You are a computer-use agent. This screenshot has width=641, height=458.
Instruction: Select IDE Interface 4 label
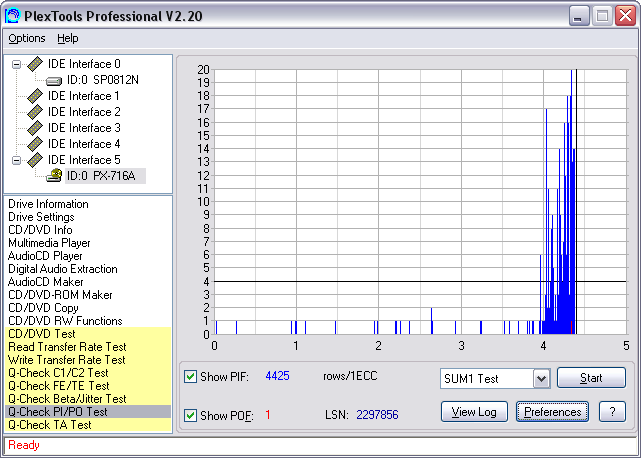click(x=84, y=144)
